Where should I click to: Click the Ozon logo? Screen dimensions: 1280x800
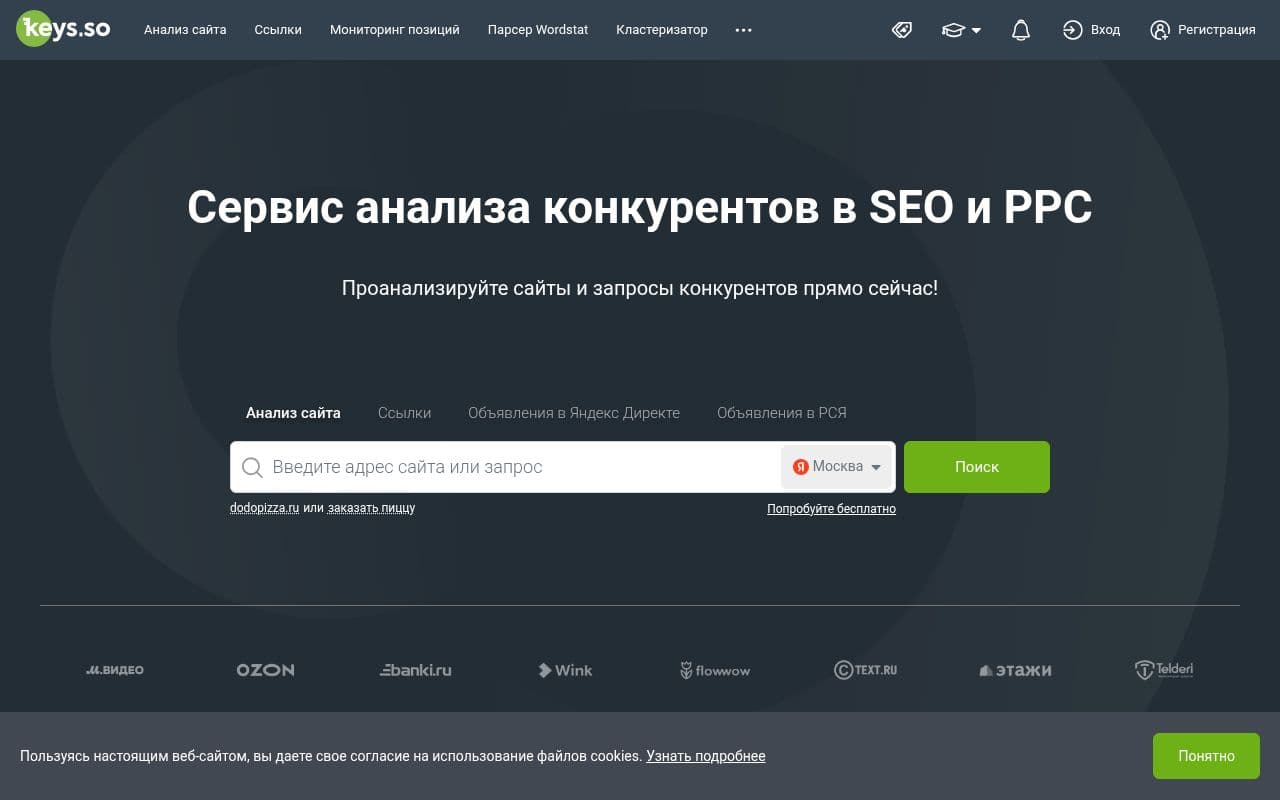(x=265, y=670)
